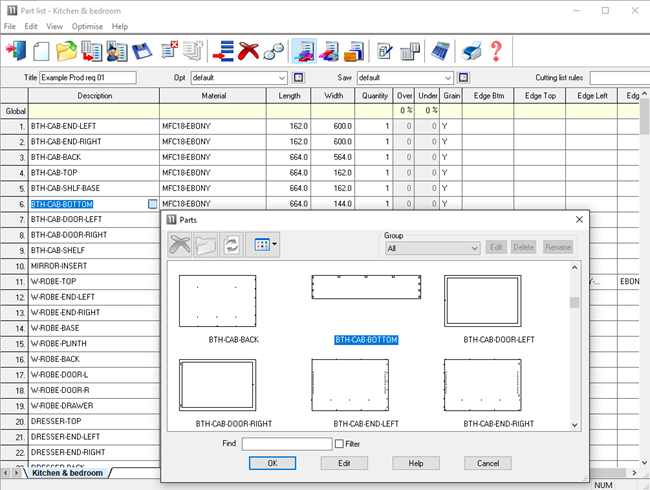Expand the Opt default dropdown
The width and height of the screenshot is (650, 490).
click(280, 77)
